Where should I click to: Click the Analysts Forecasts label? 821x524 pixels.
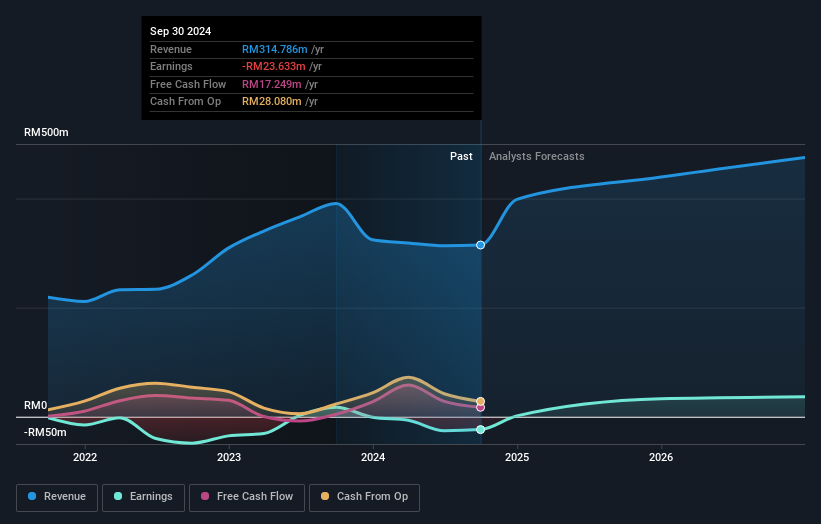click(x=537, y=157)
